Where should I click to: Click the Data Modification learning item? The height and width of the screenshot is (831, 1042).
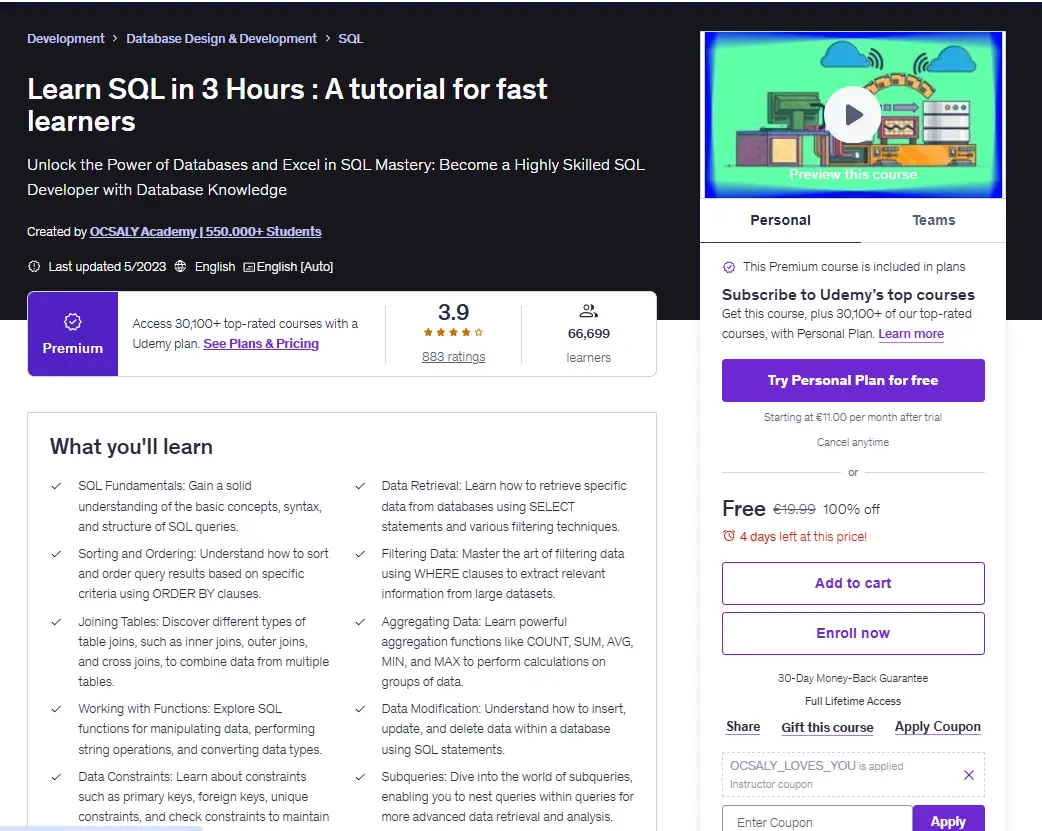(x=503, y=729)
